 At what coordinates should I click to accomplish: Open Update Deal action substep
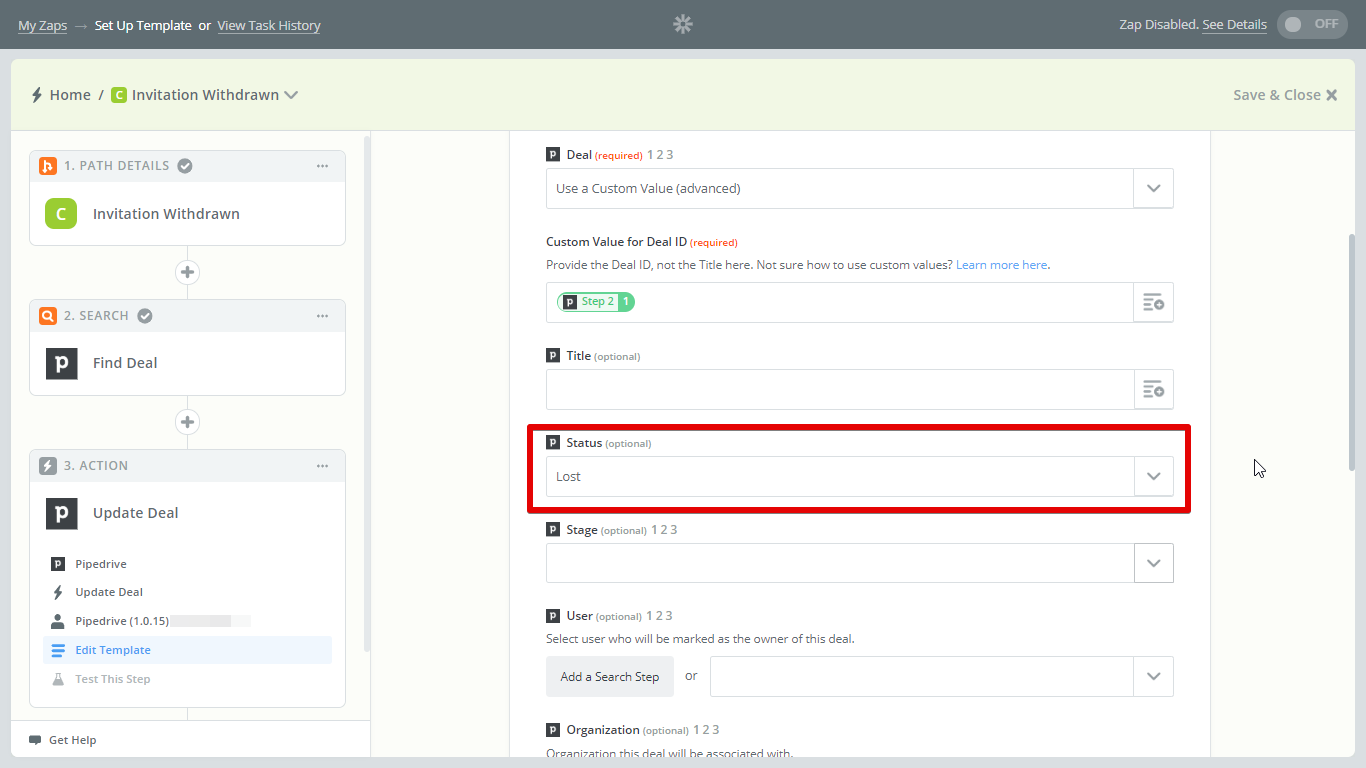[187, 592]
